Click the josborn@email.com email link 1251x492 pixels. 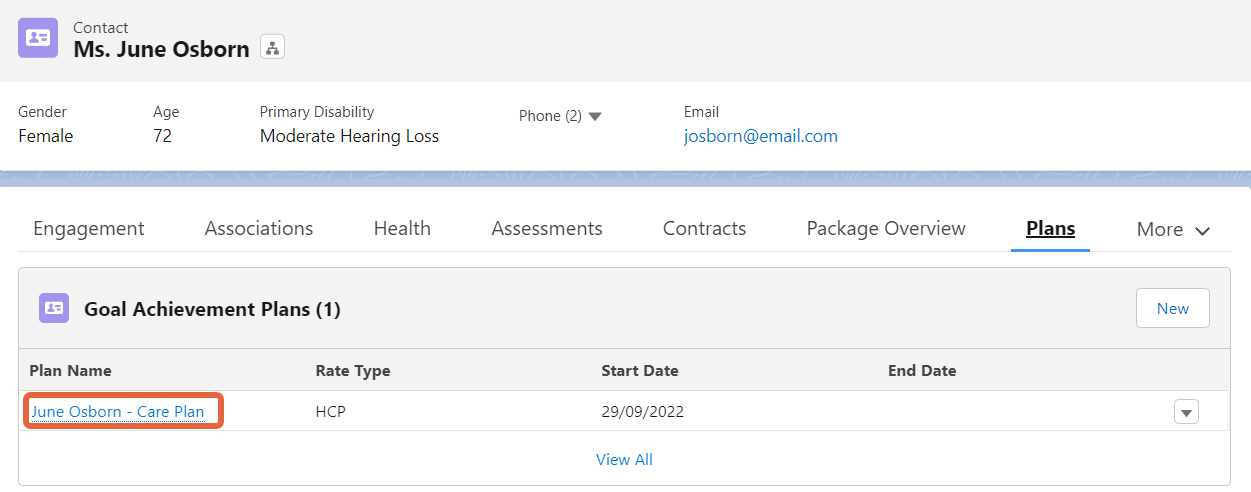pyautogui.click(x=761, y=136)
